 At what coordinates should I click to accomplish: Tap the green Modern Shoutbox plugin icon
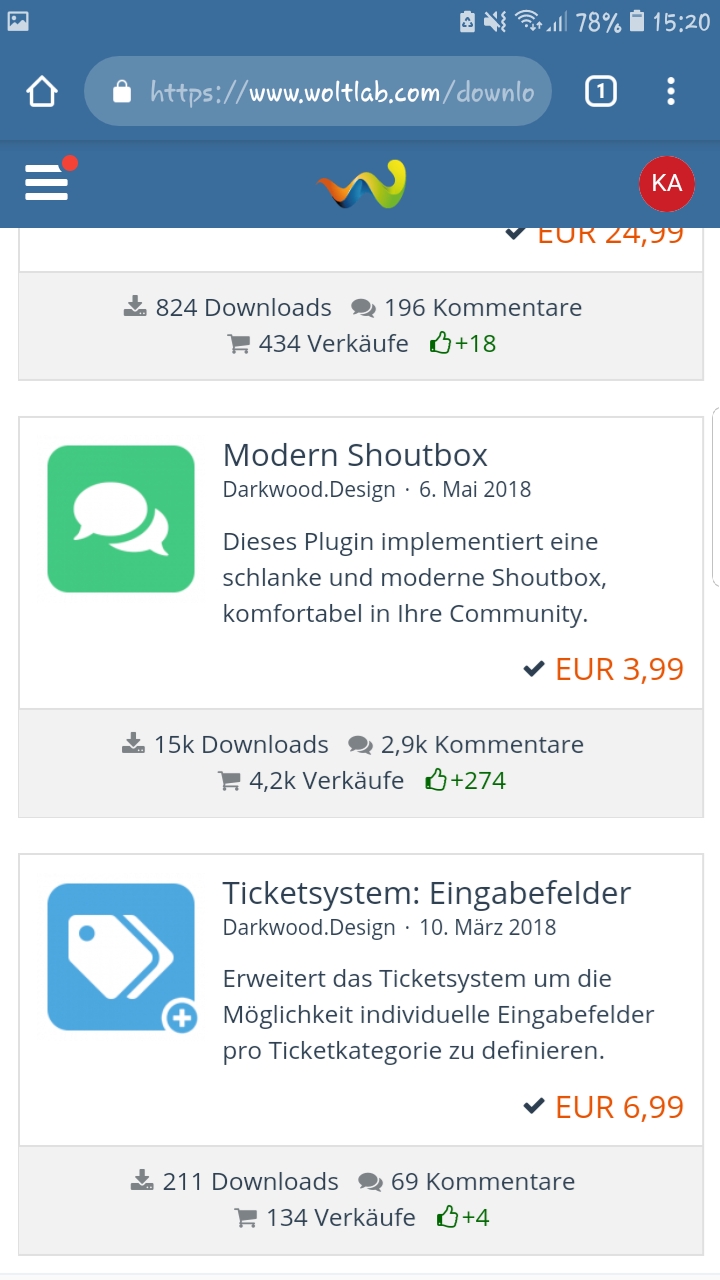(121, 519)
